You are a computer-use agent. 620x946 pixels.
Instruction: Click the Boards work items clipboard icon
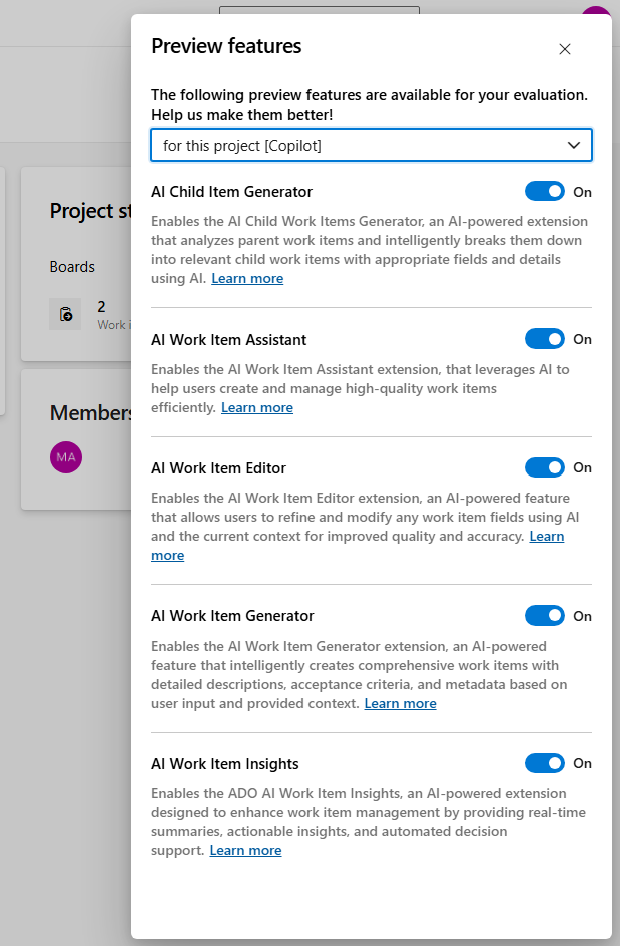[65, 313]
